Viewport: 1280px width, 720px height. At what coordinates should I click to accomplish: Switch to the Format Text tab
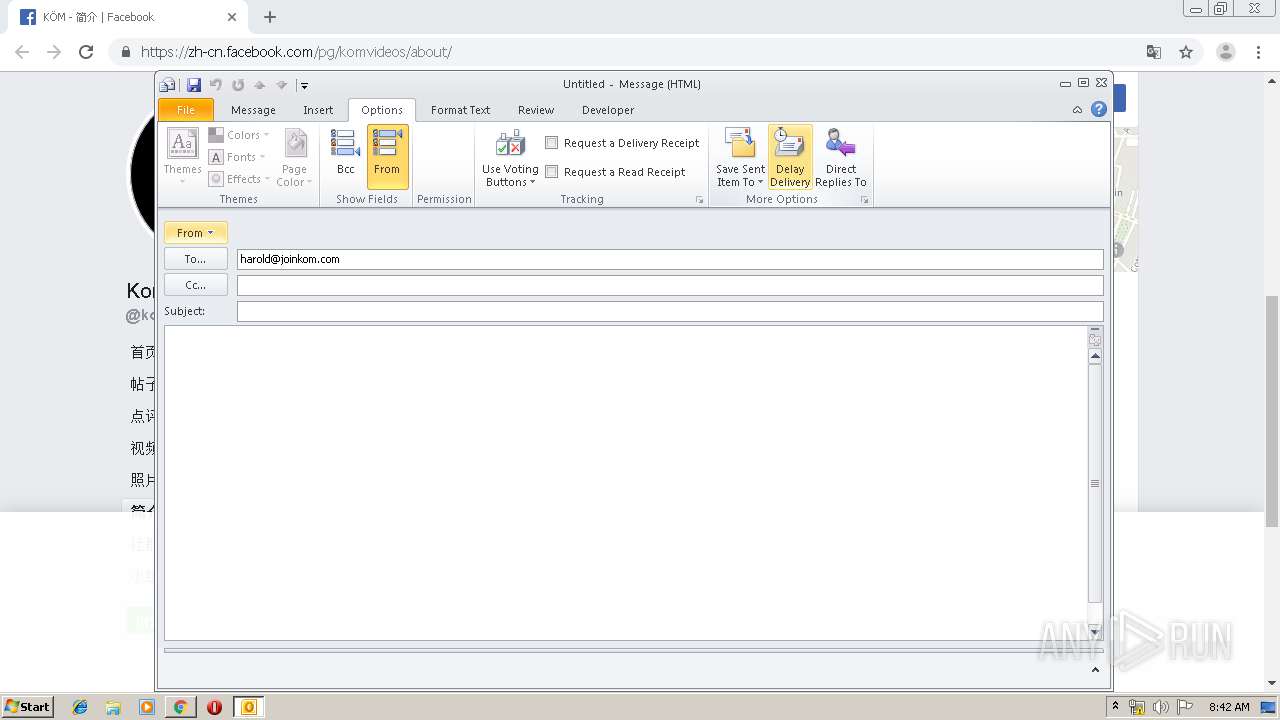[x=460, y=110]
